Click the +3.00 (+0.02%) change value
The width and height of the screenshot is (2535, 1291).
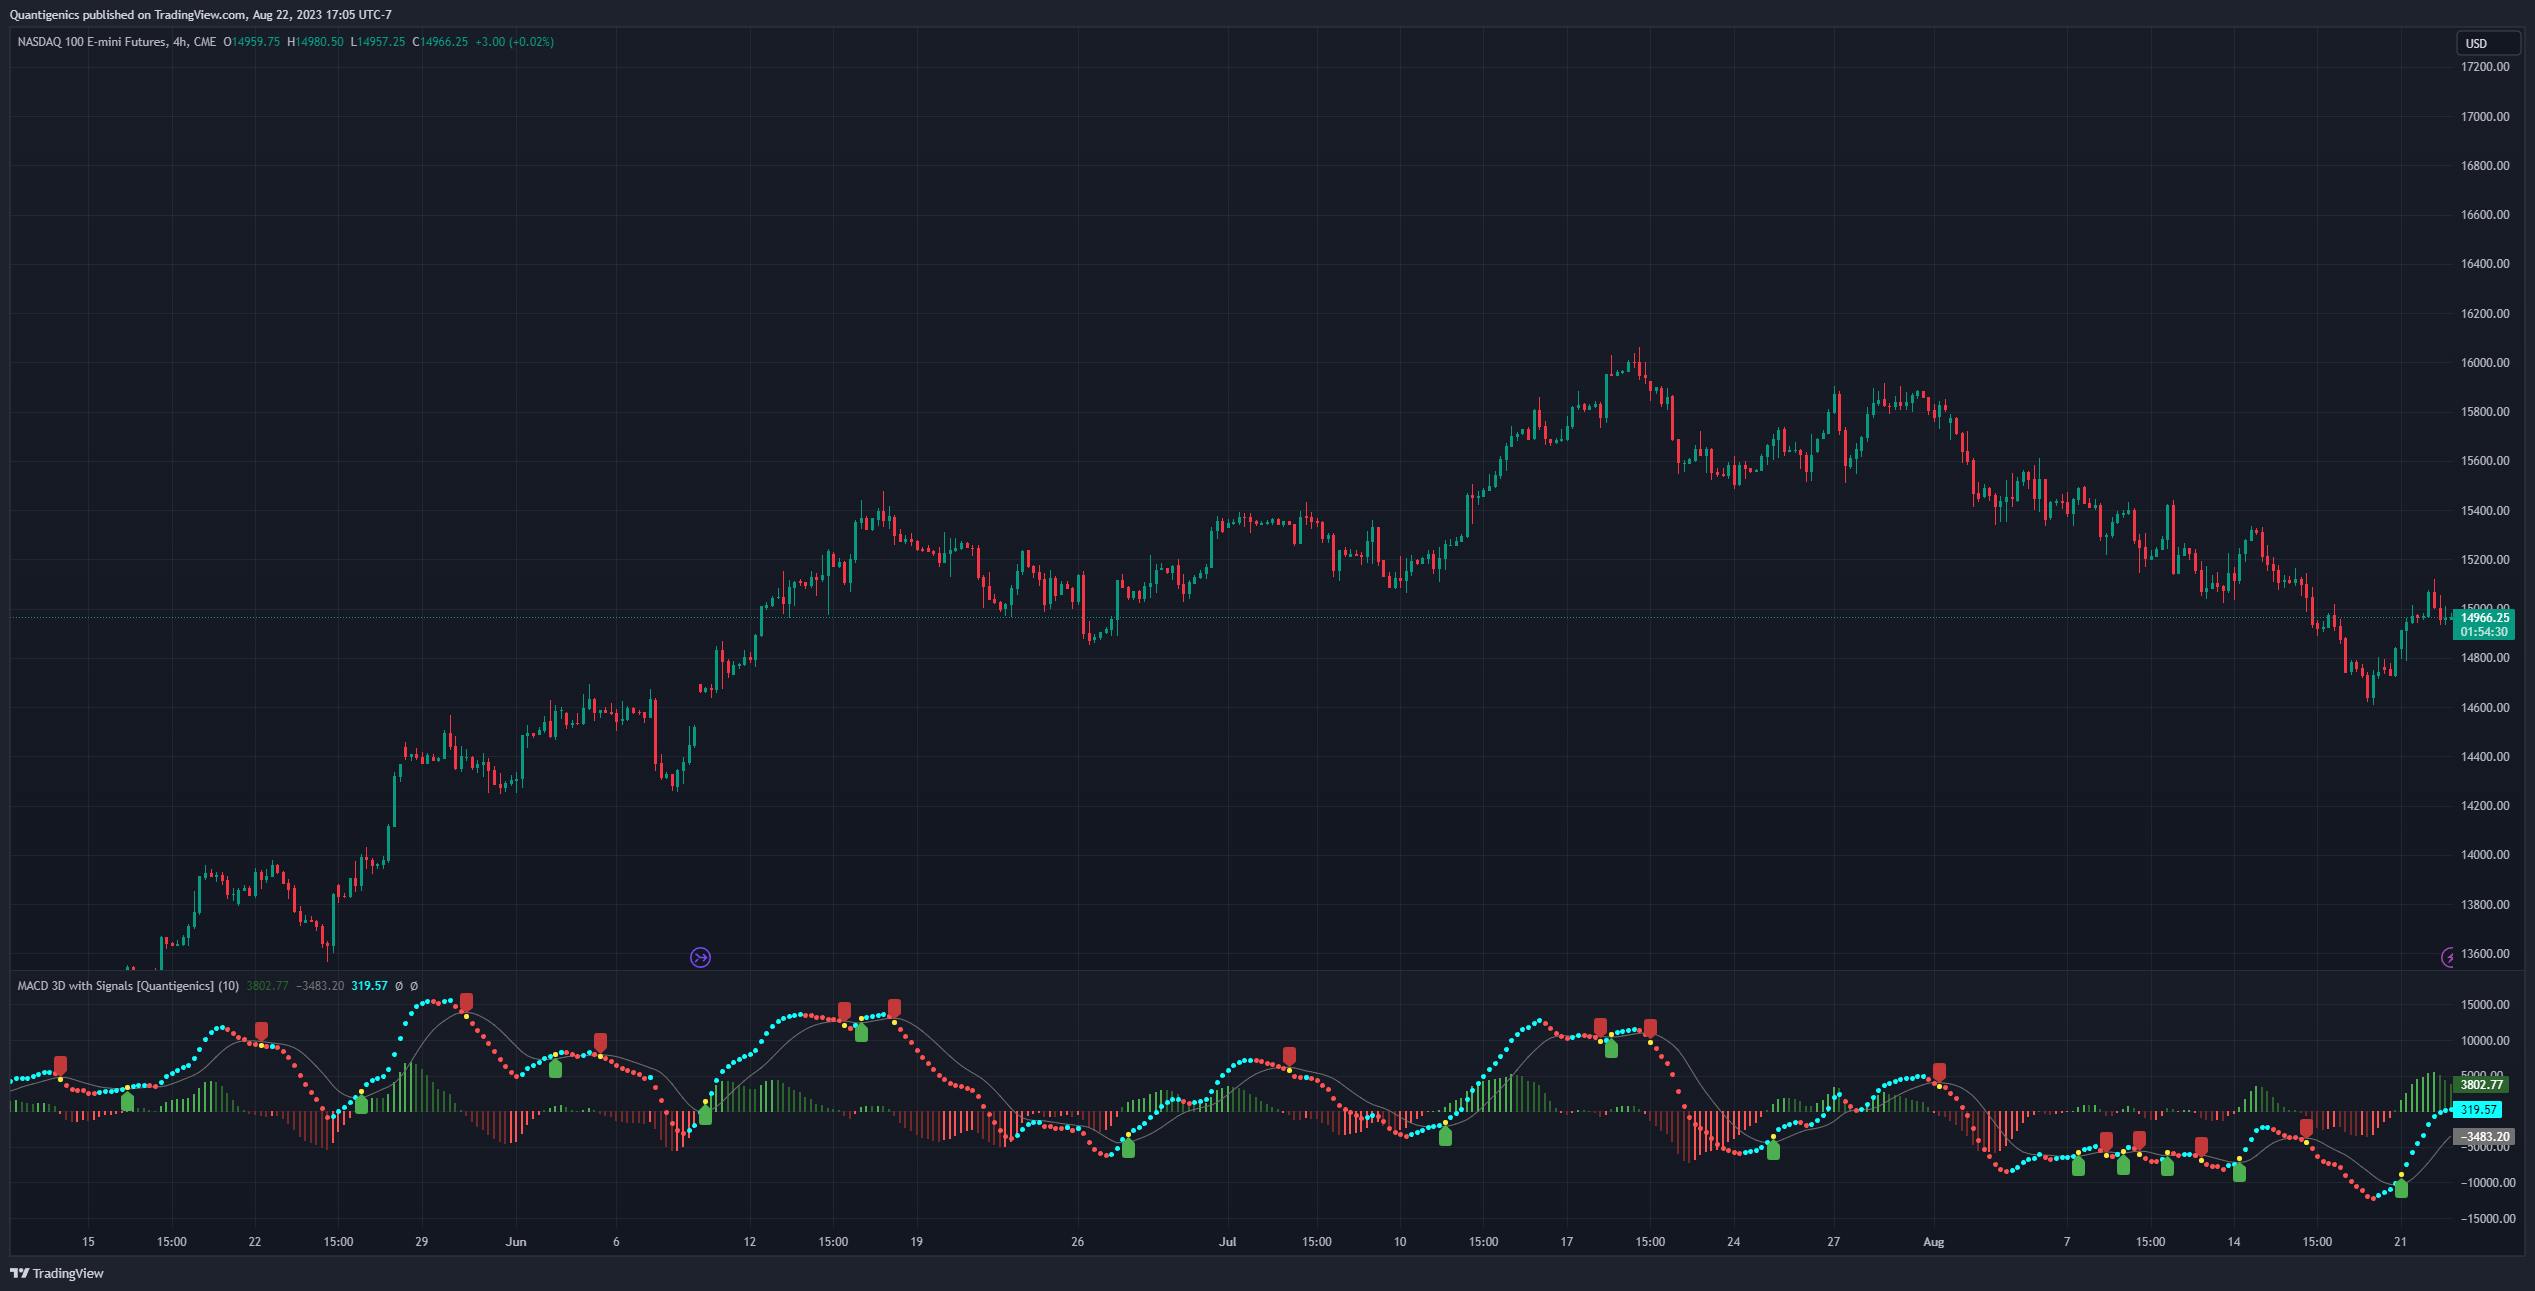[x=514, y=42]
